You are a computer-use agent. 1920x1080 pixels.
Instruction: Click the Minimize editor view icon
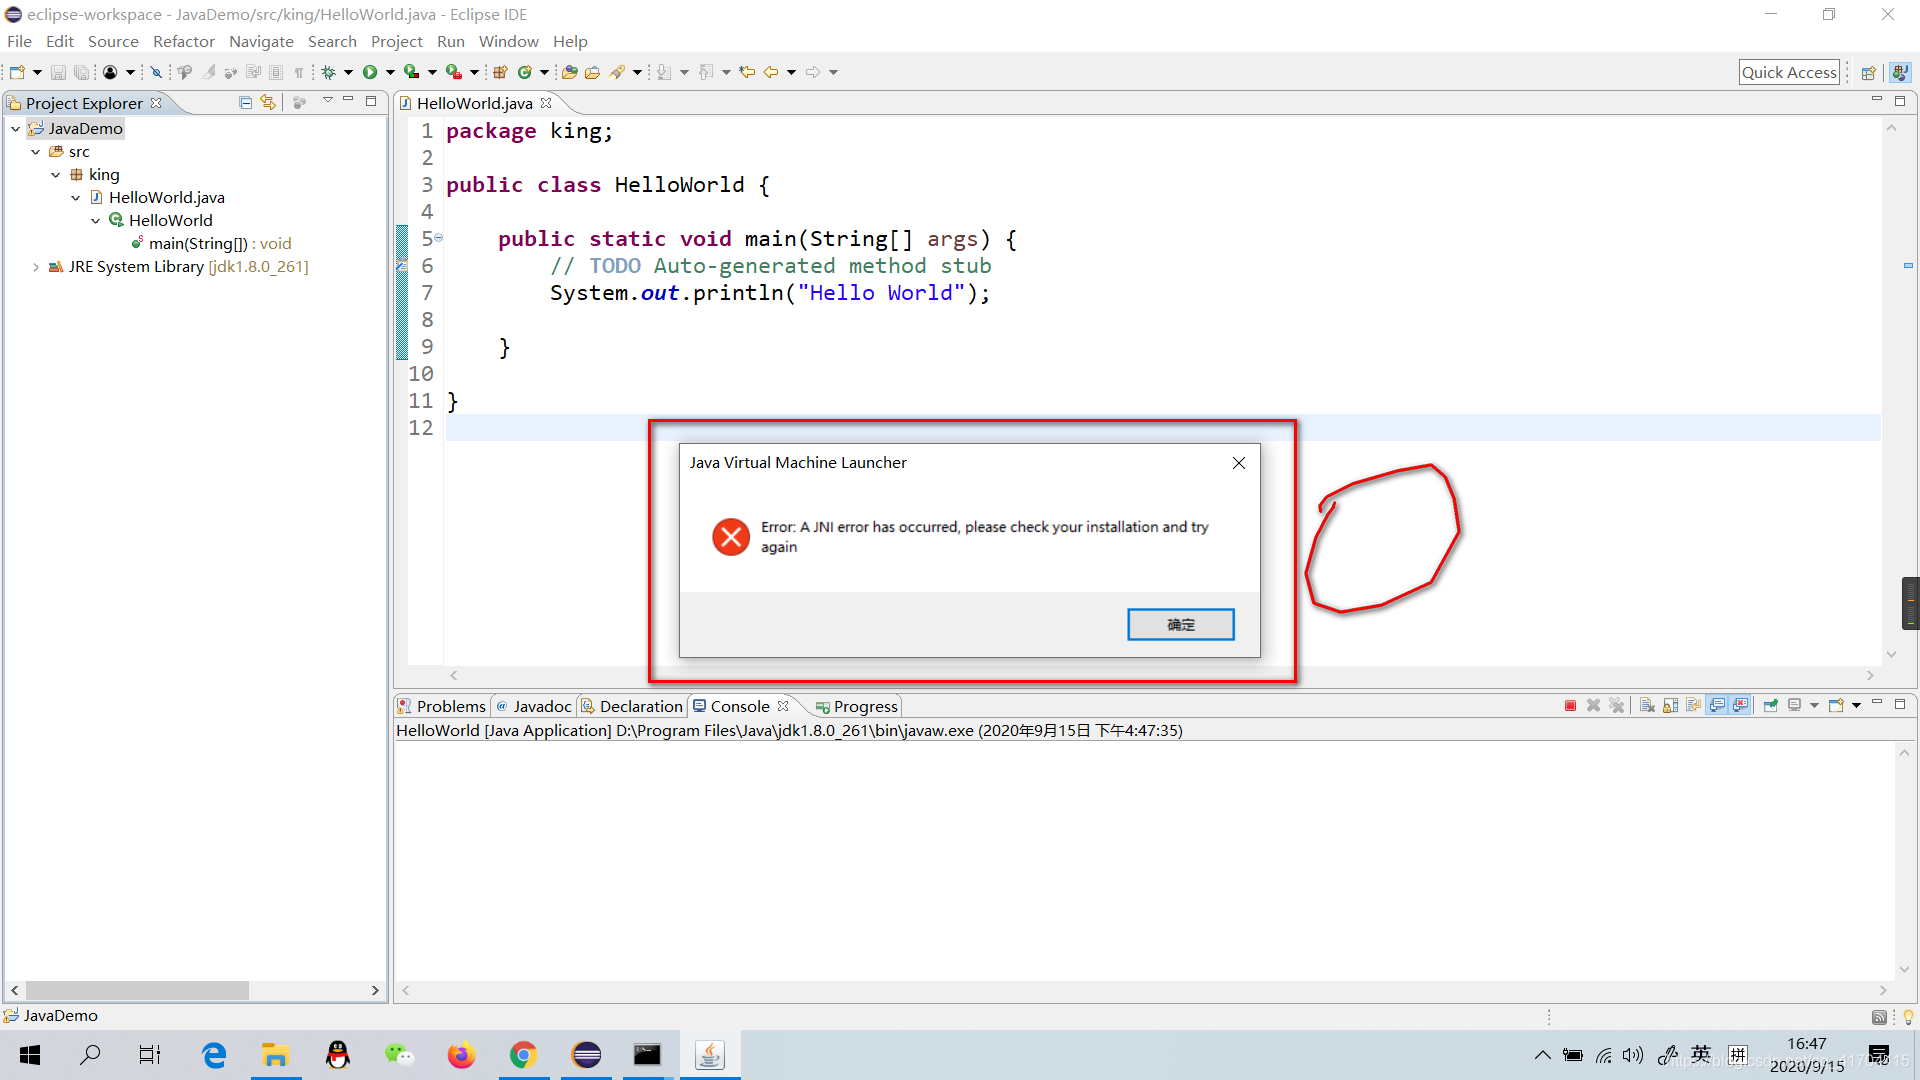(1876, 102)
